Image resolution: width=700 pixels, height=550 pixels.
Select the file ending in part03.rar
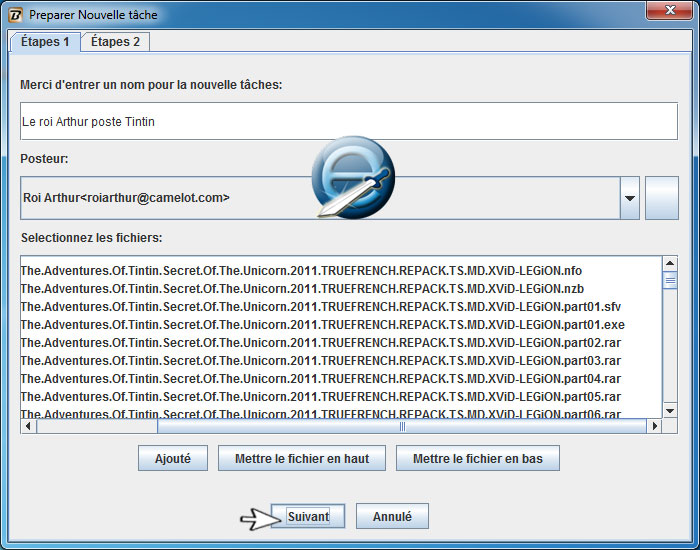[321, 360]
